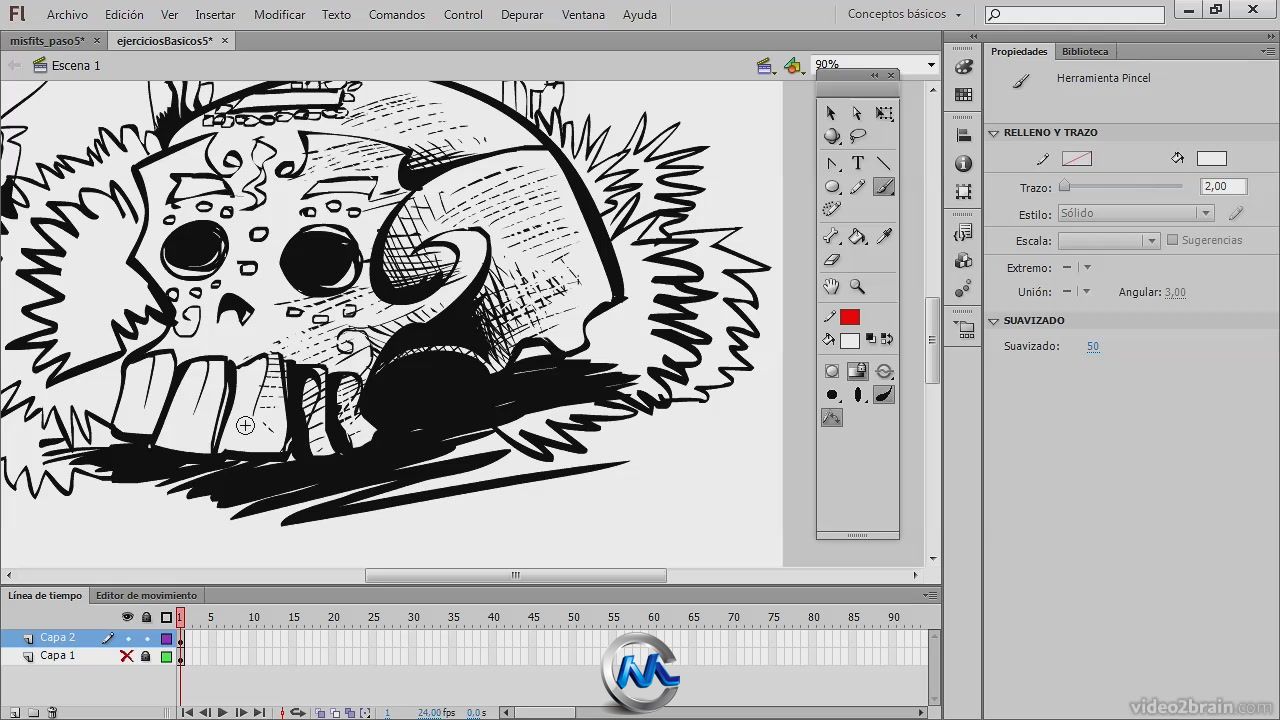This screenshot has width=1280, height=720.
Task: Select the Oval shape tool
Action: 831,187
